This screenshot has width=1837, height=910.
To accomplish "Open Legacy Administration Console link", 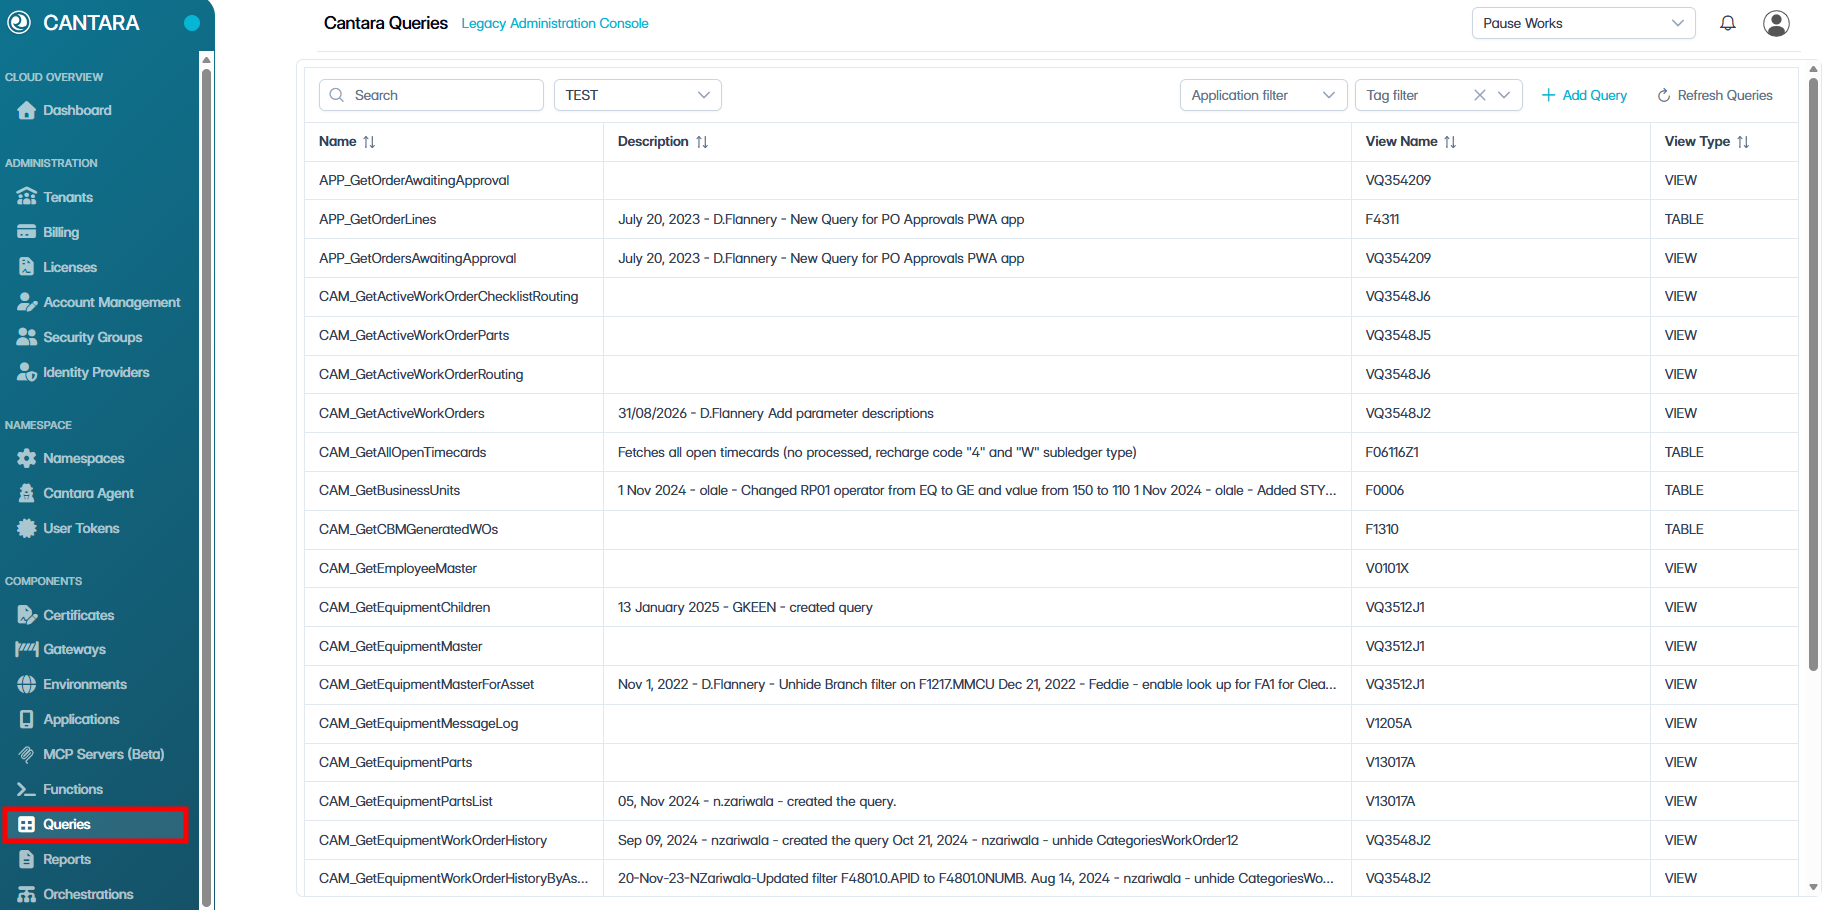I will point(555,23).
